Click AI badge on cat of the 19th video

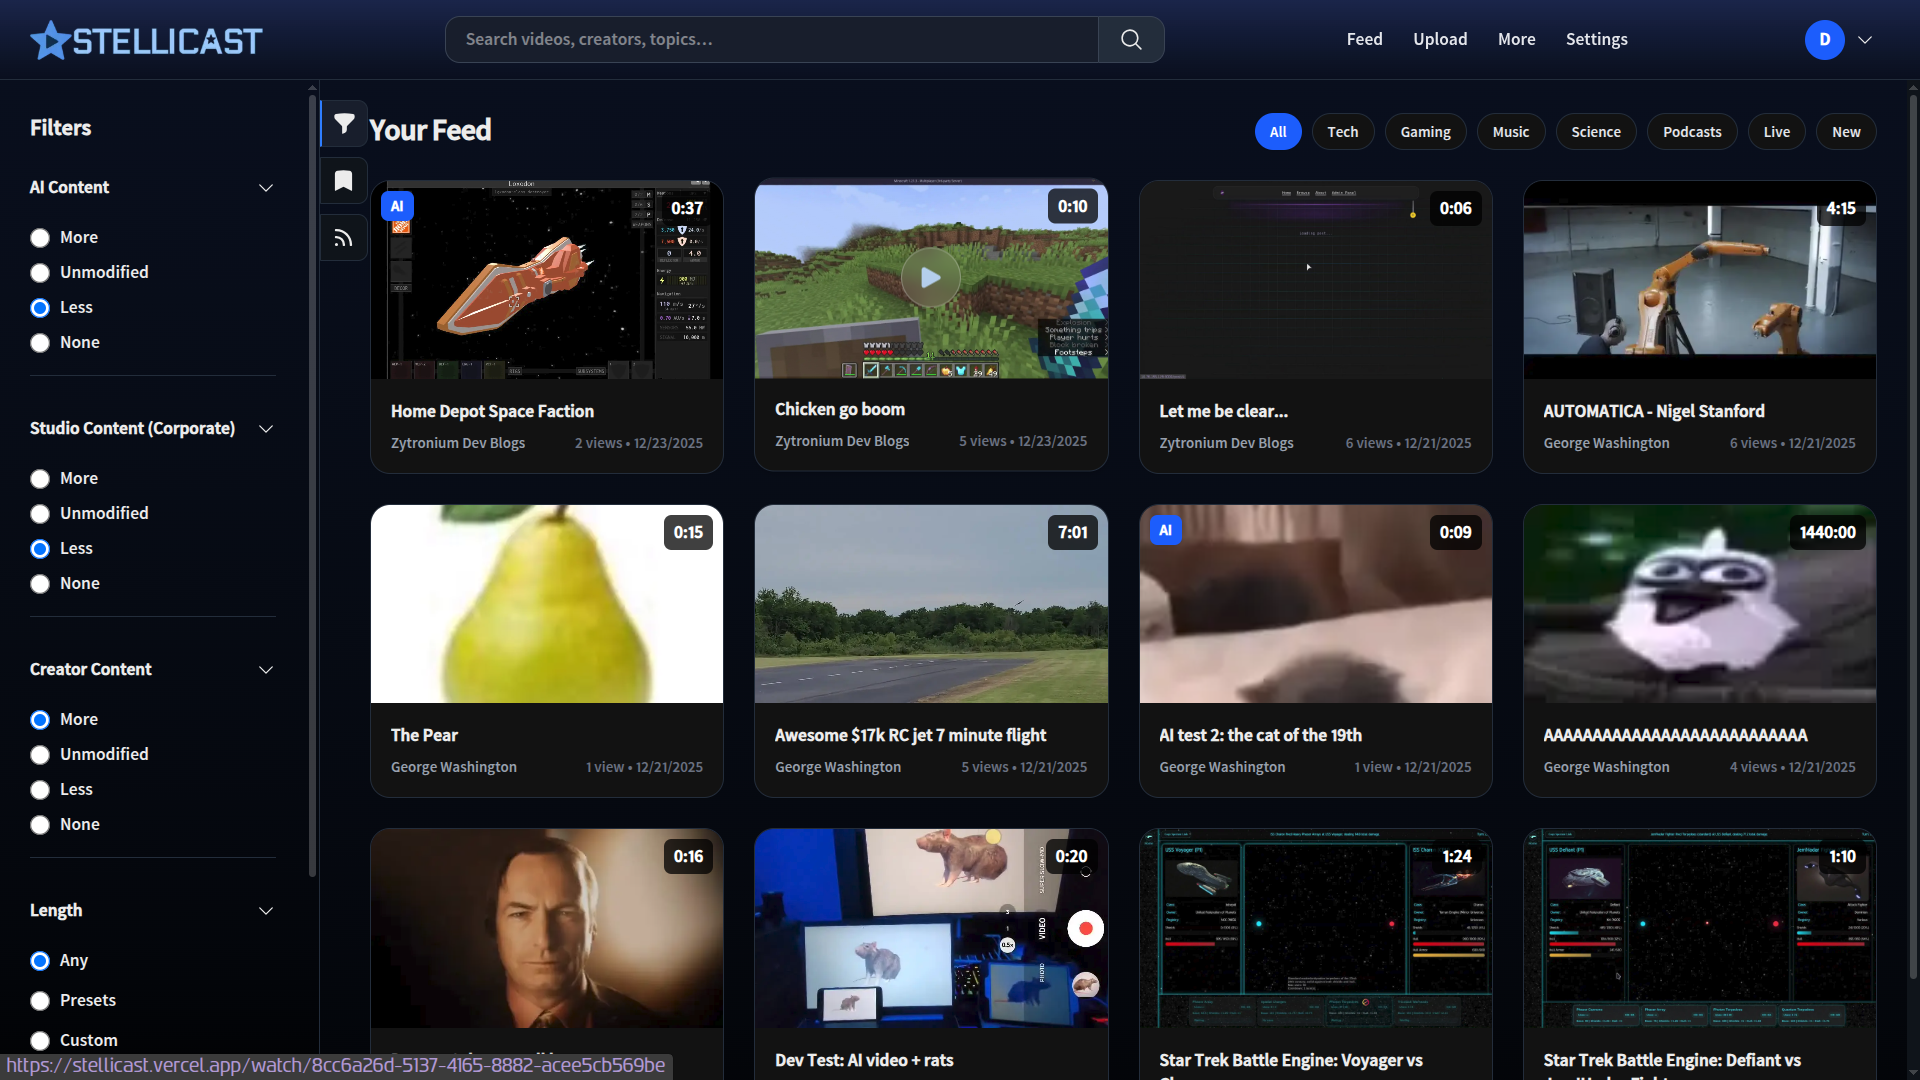pyautogui.click(x=1165, y=531)
